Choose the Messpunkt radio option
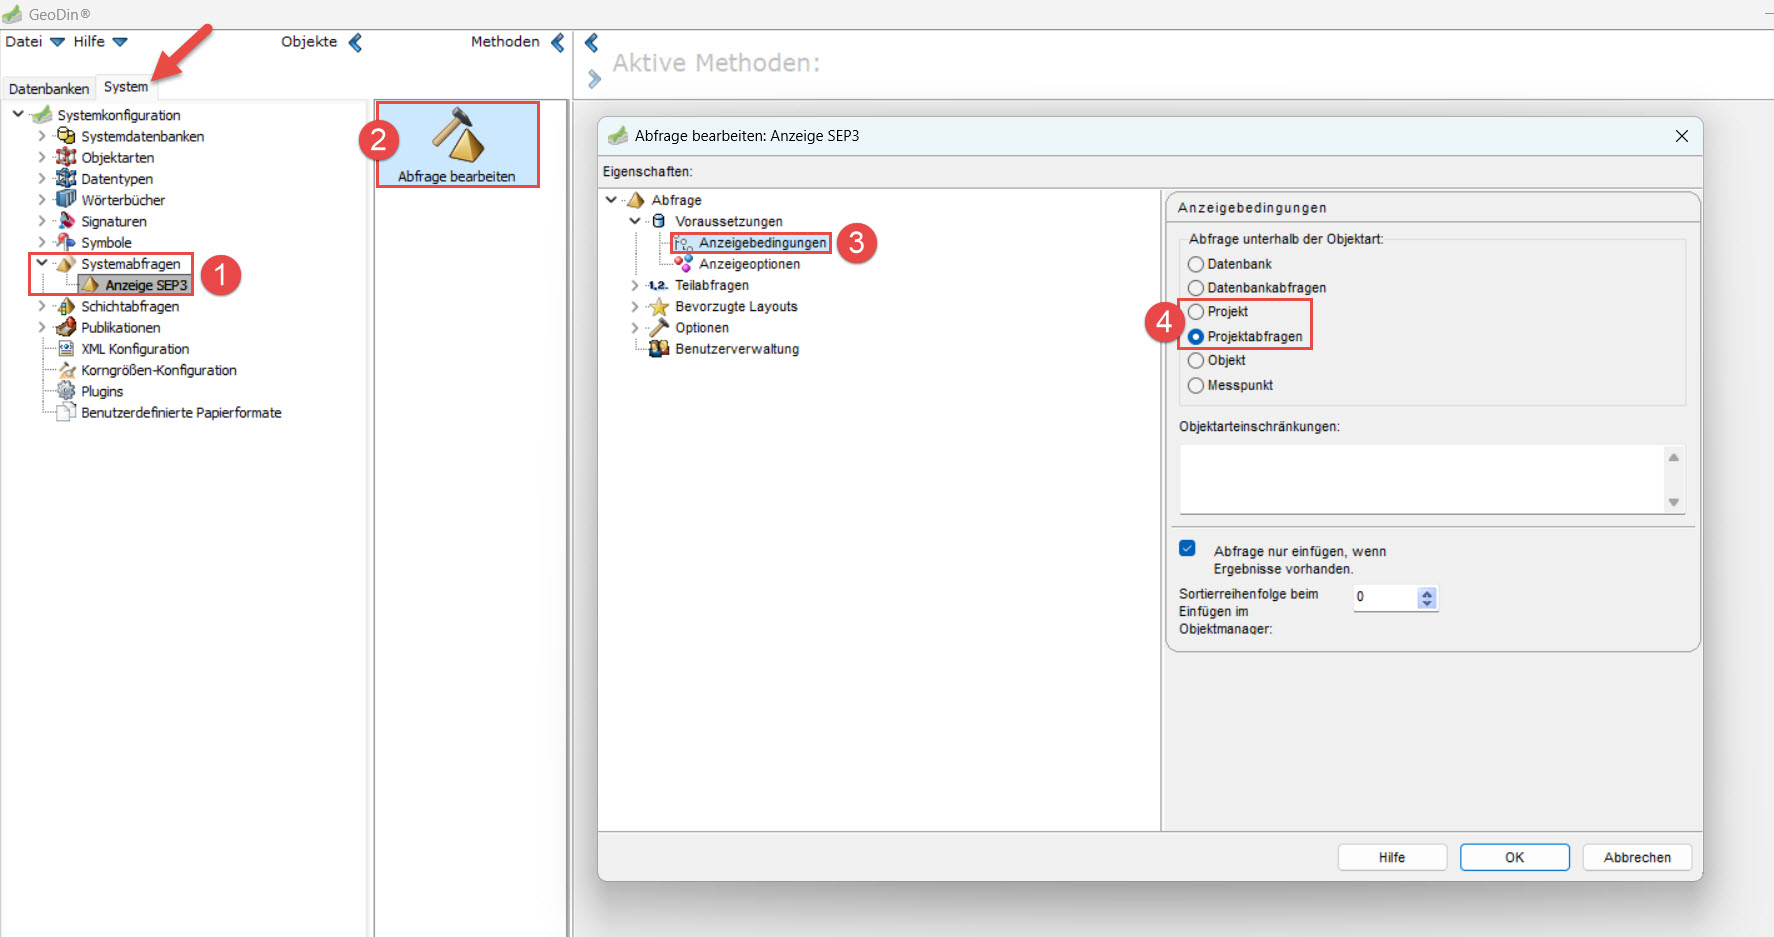Screen dimensions: 1774x937 coord(1196,385)
